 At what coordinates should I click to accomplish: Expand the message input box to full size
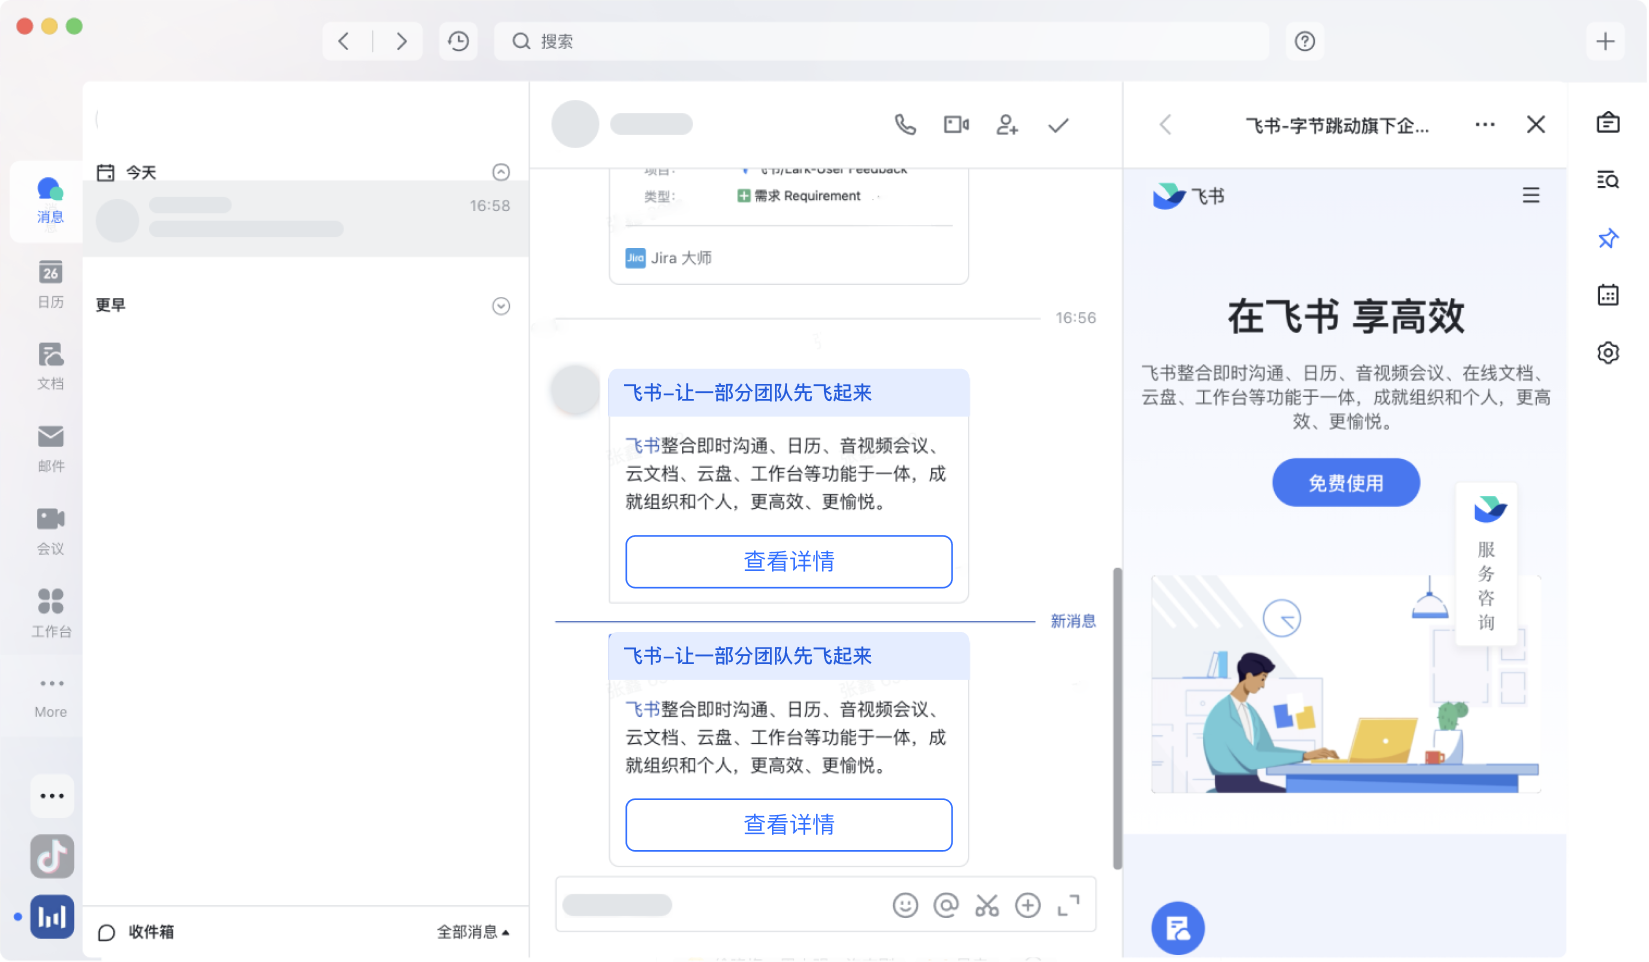coord(1069,905)
